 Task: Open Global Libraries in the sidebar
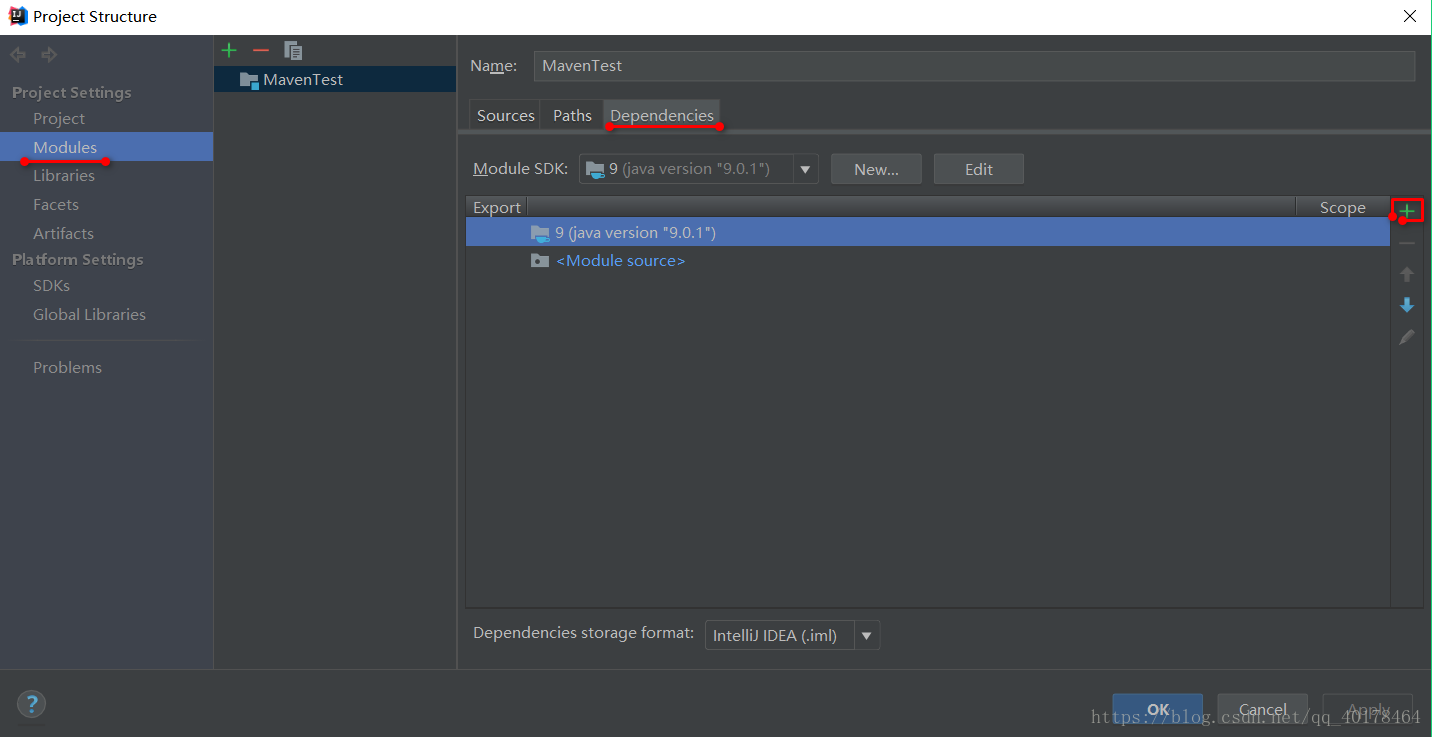[89, 314]
